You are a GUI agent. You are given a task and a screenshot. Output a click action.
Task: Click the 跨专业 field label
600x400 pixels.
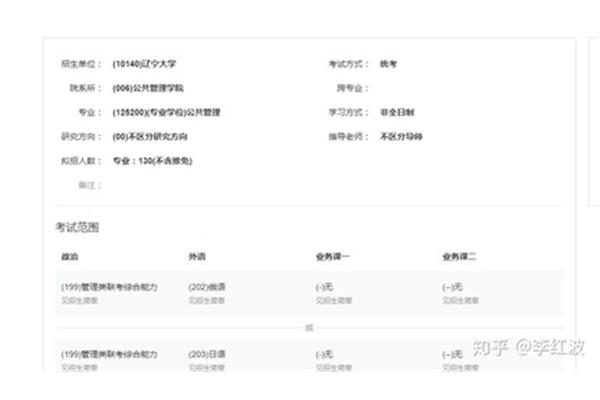352,88
